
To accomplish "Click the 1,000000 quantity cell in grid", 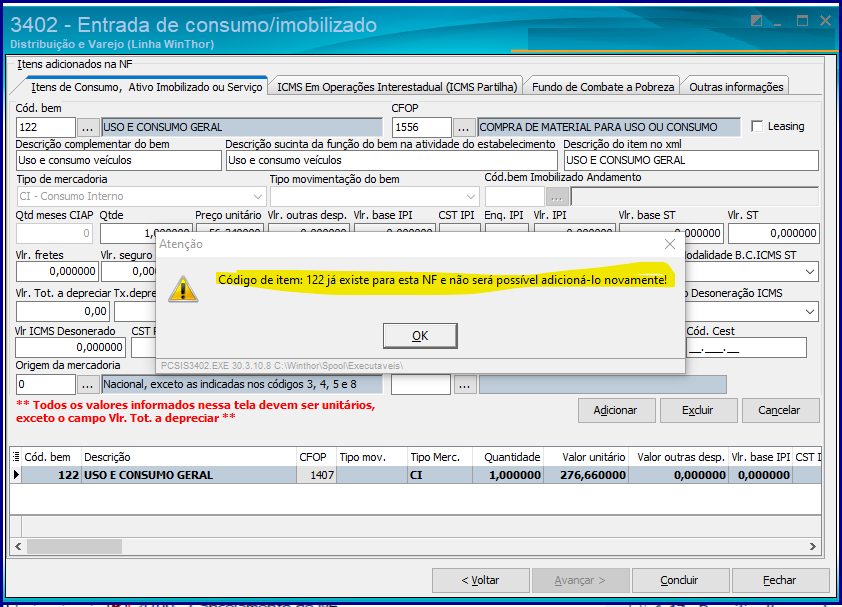I will coord(507,475).
